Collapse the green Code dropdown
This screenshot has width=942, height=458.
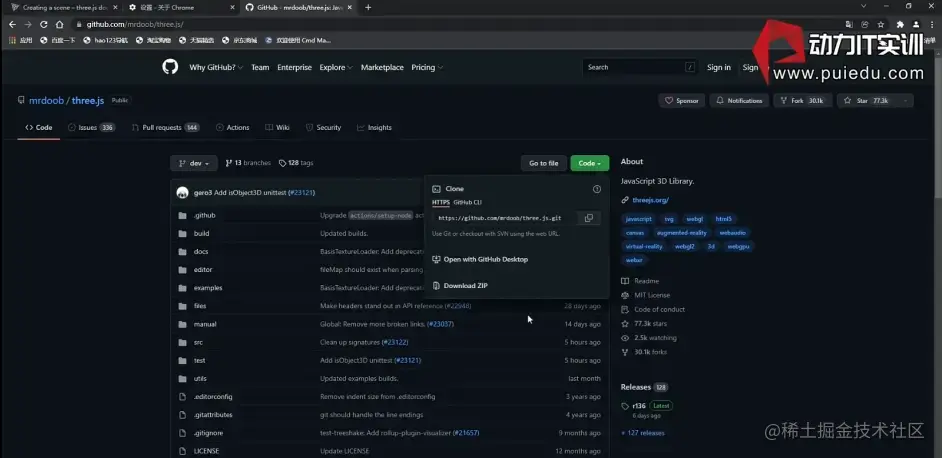(589, 163)
